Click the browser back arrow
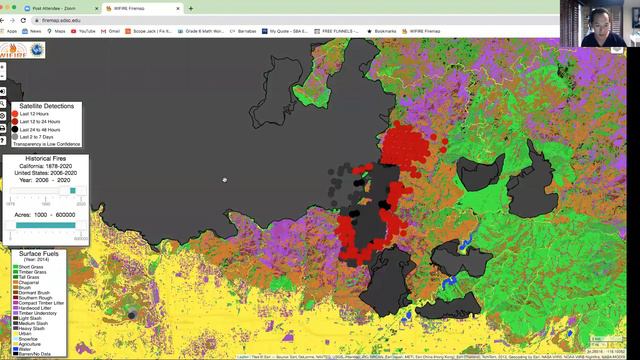 [2, 20]
